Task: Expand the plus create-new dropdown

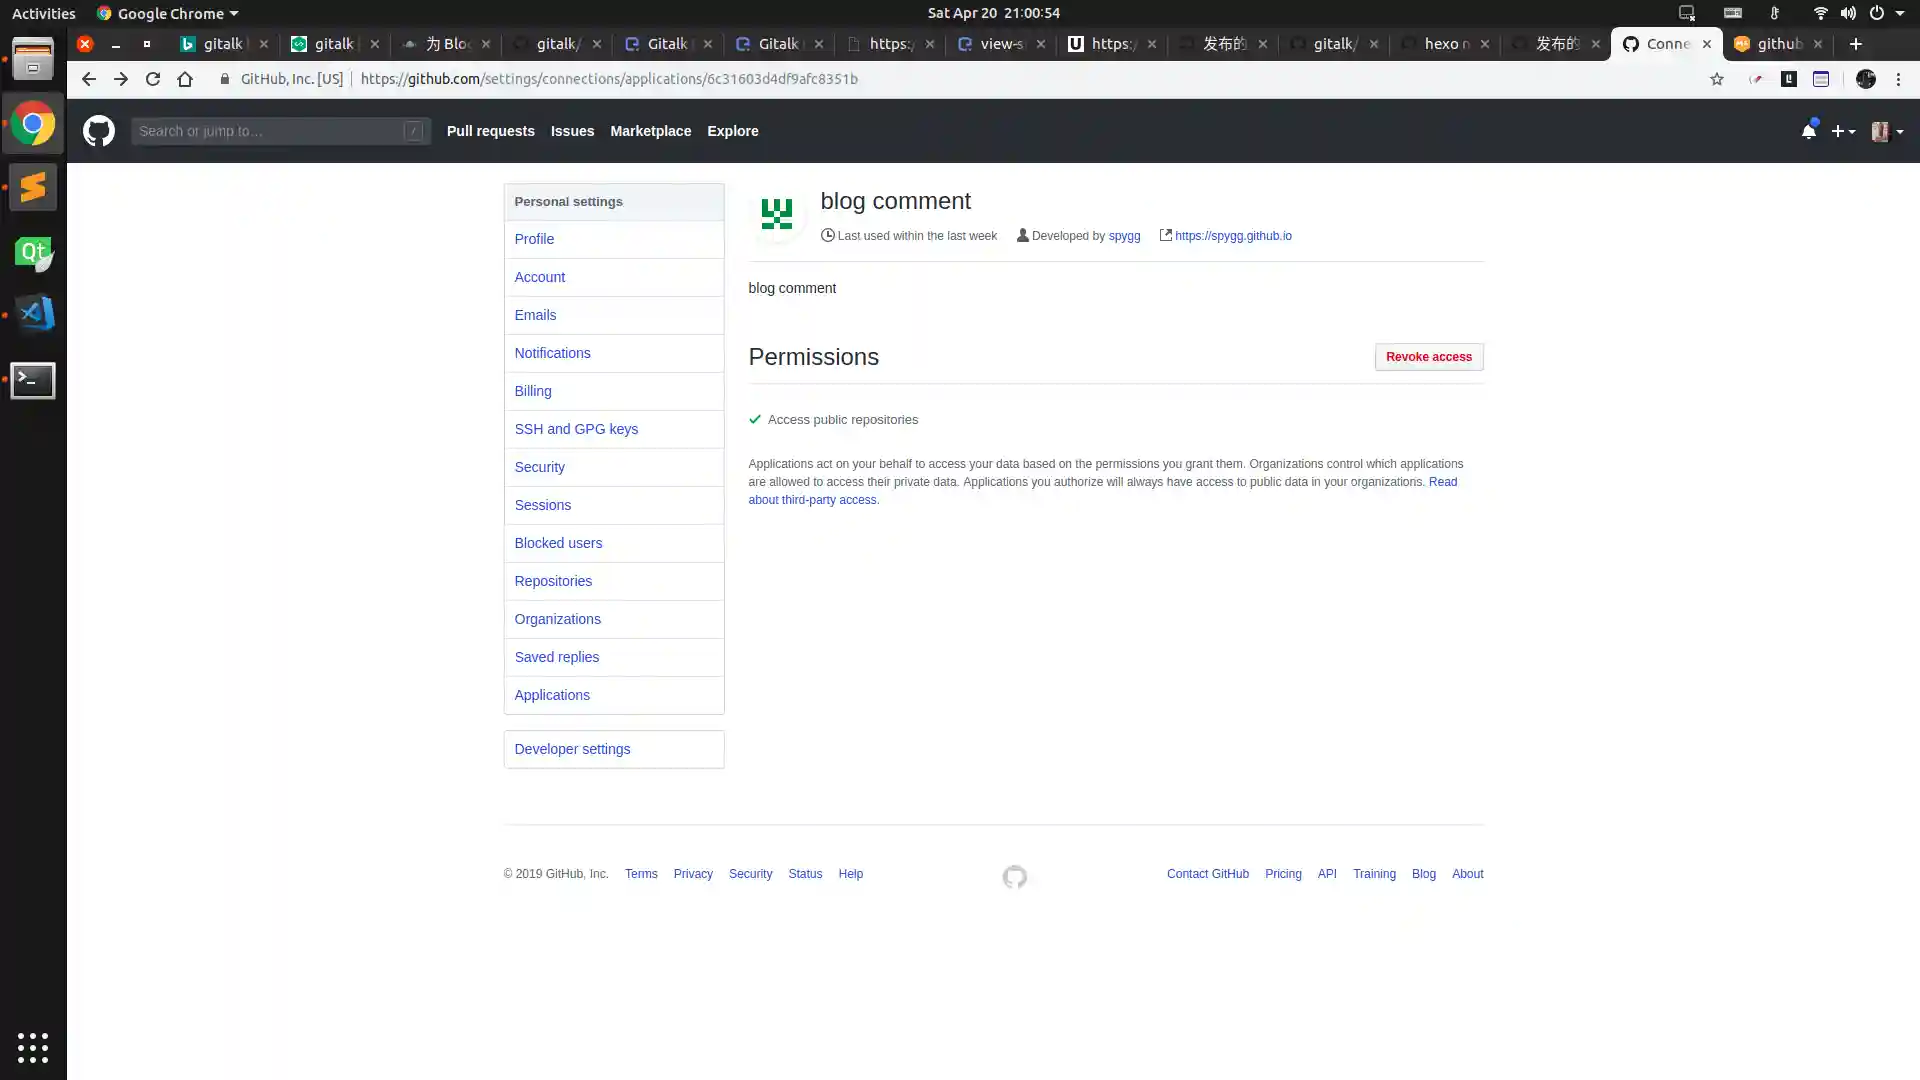Action: tap(1843, 131)
